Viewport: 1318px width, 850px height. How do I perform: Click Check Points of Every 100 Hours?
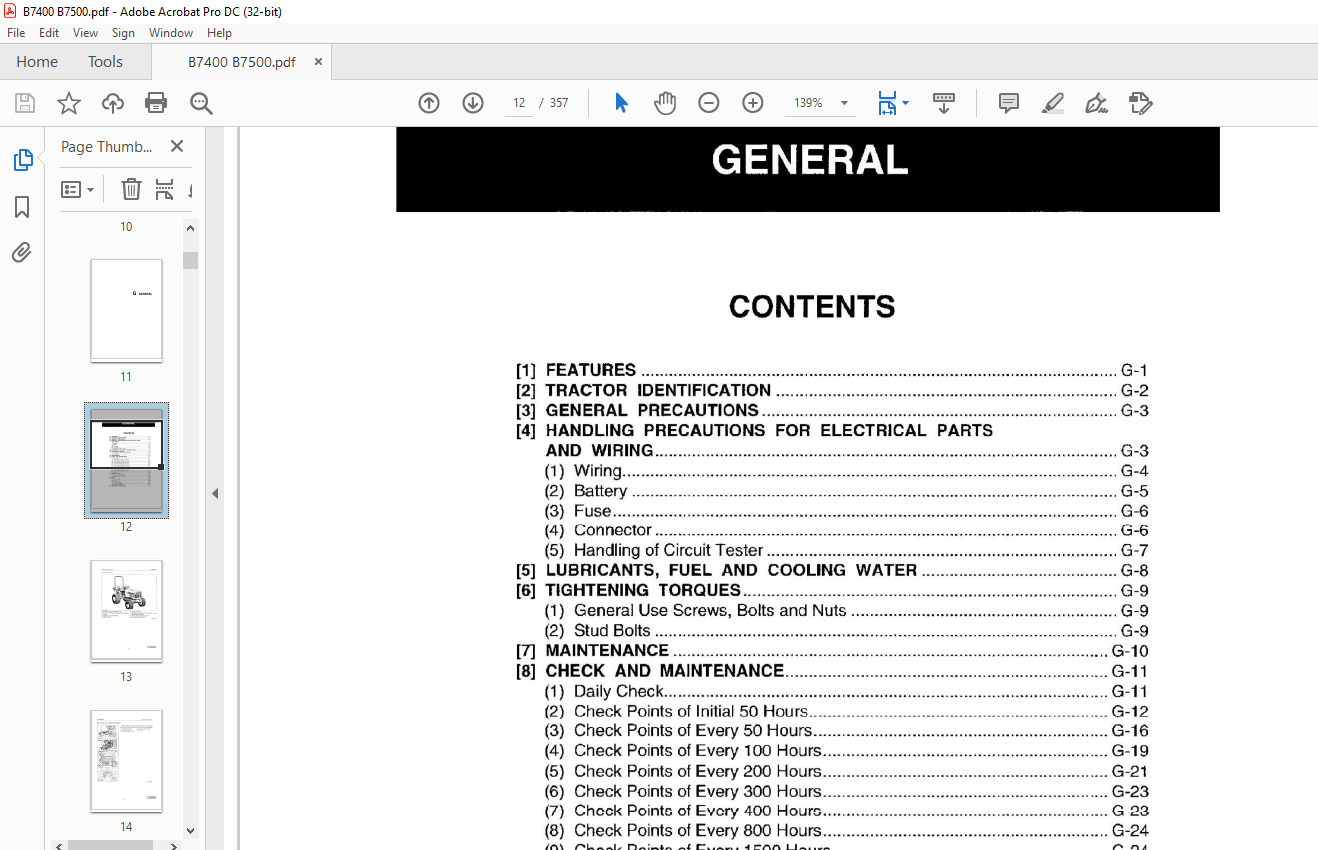pos(846,751)
